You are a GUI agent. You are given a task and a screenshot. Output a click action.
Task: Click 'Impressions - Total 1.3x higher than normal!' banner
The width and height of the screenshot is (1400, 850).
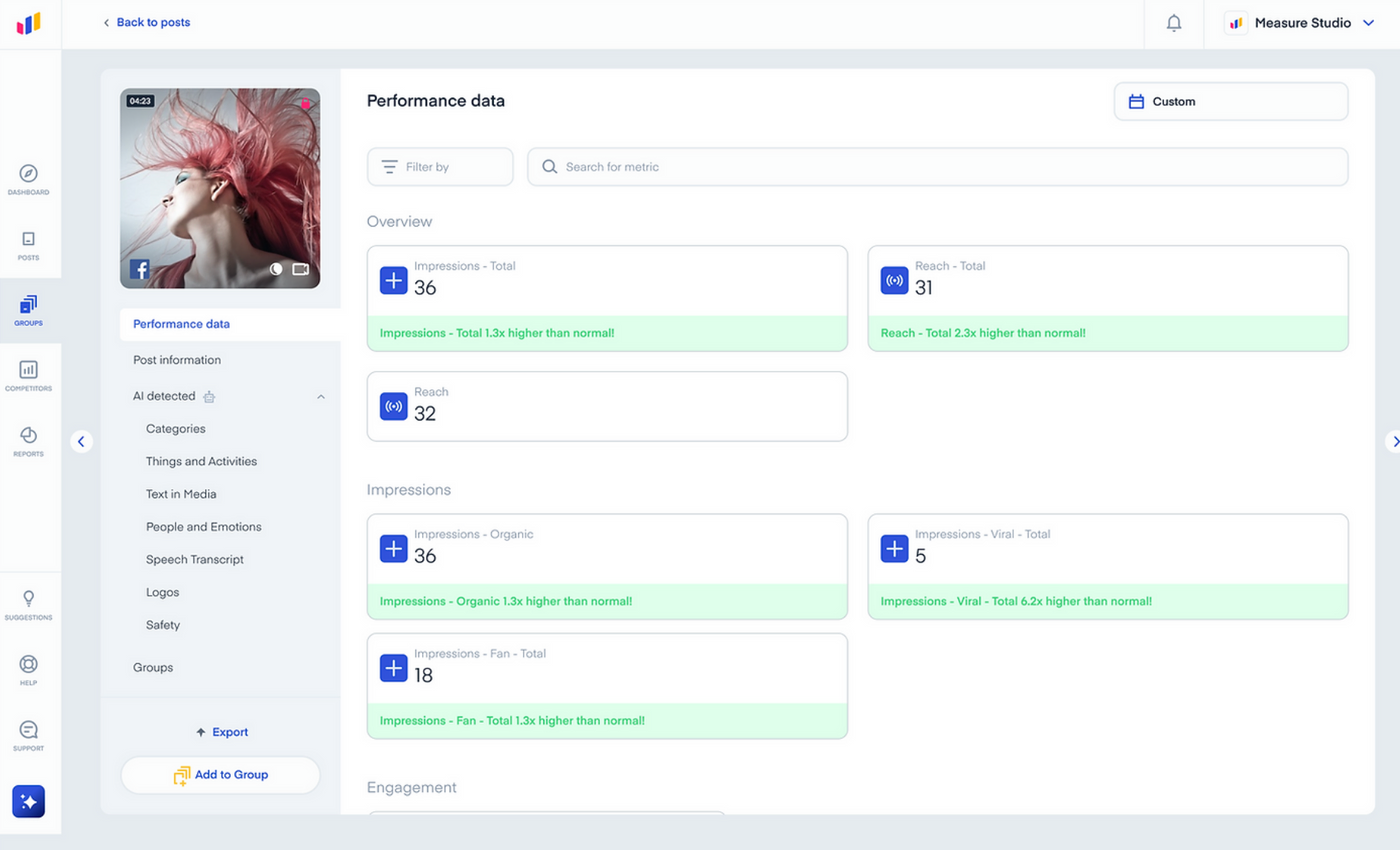point(607,333)
